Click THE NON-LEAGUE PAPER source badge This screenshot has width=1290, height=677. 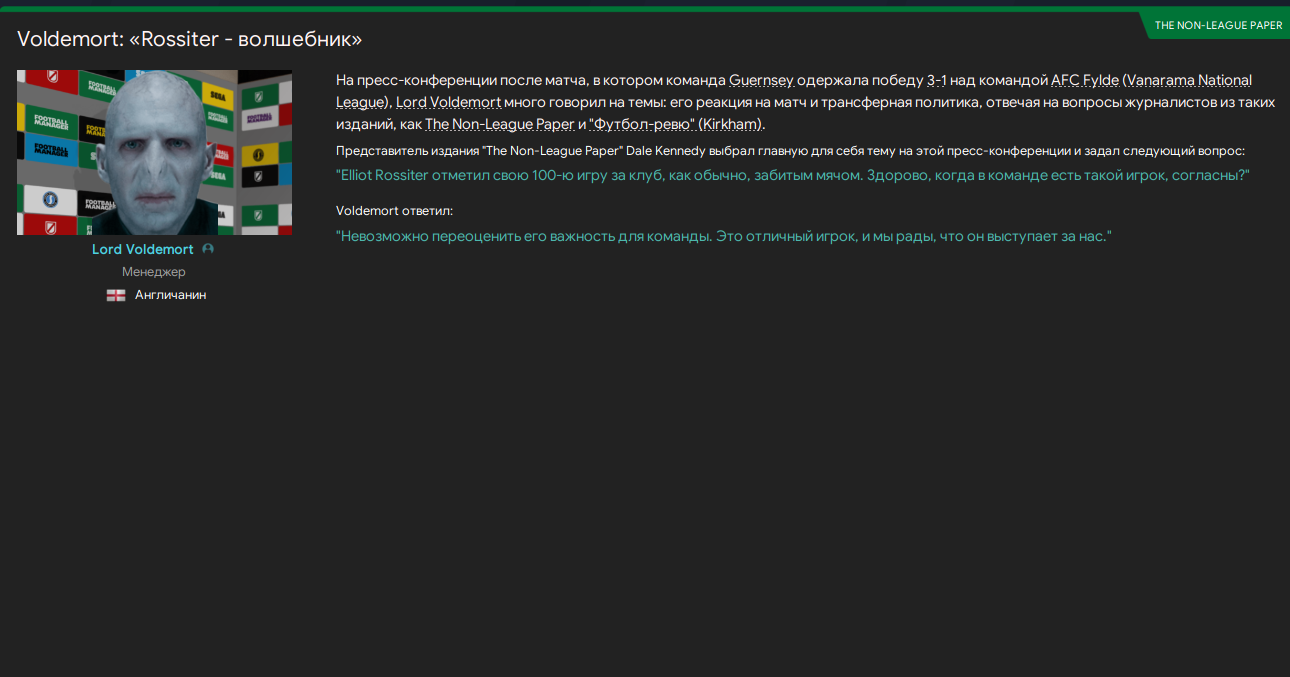tap(1217, 25)
